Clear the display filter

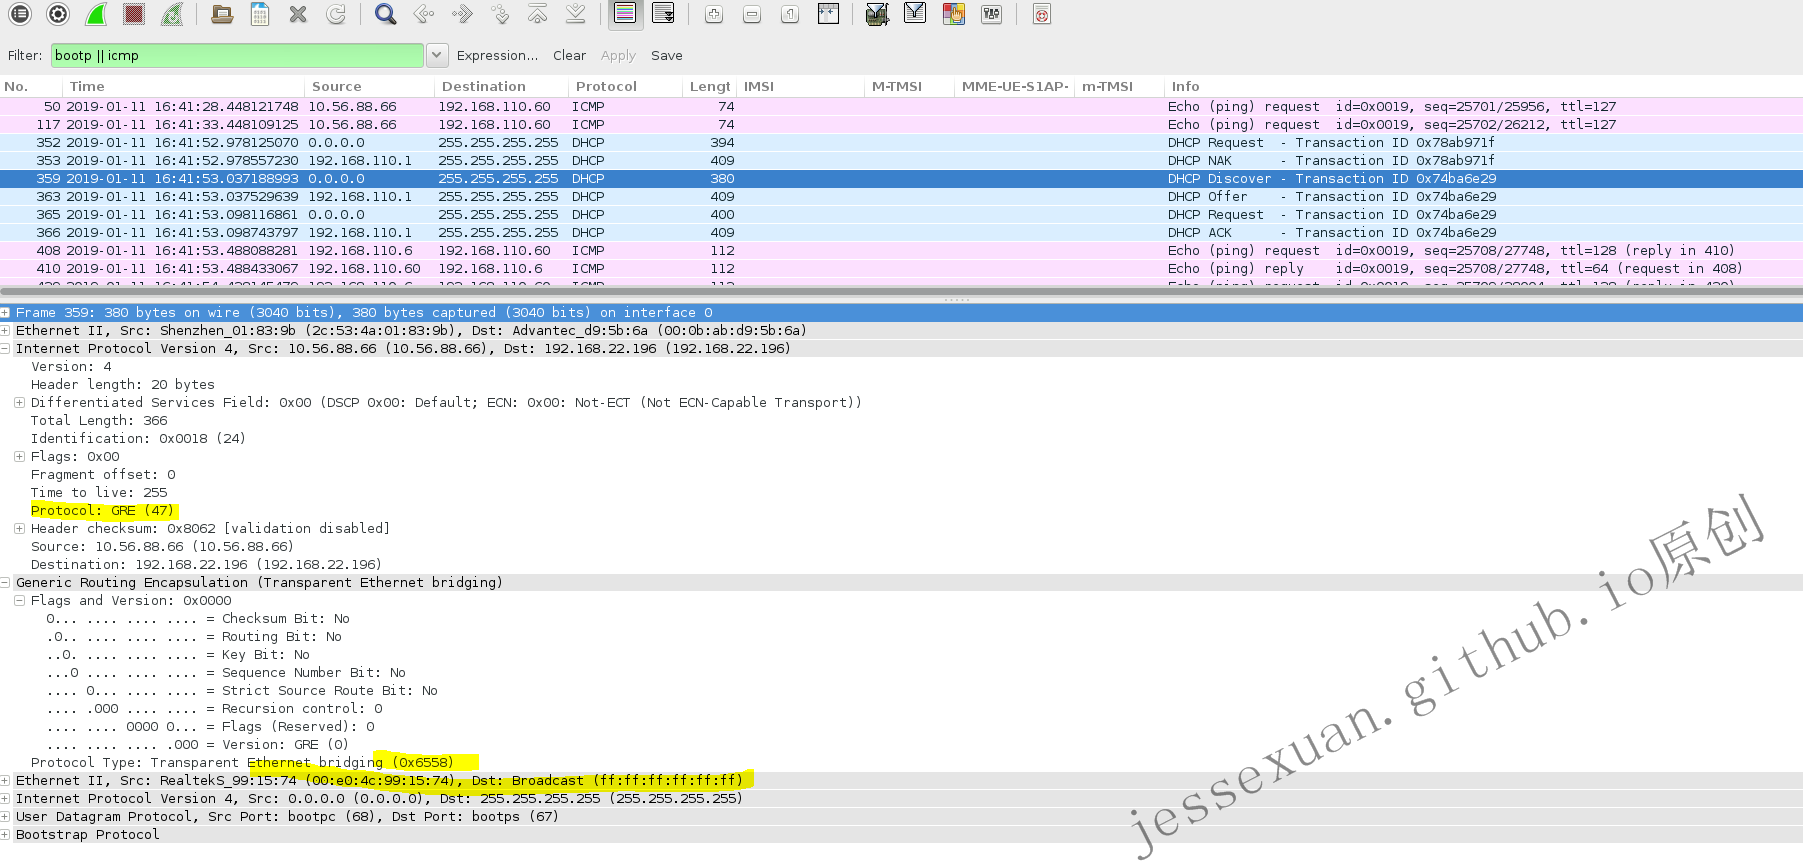569,56
